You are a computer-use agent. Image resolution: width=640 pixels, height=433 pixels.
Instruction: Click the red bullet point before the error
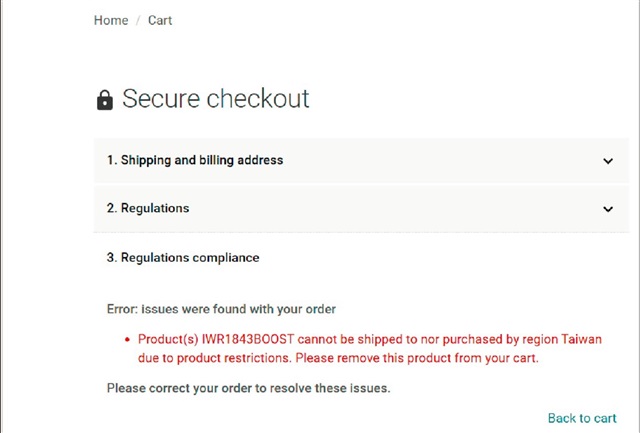click(x=127, y=340)
